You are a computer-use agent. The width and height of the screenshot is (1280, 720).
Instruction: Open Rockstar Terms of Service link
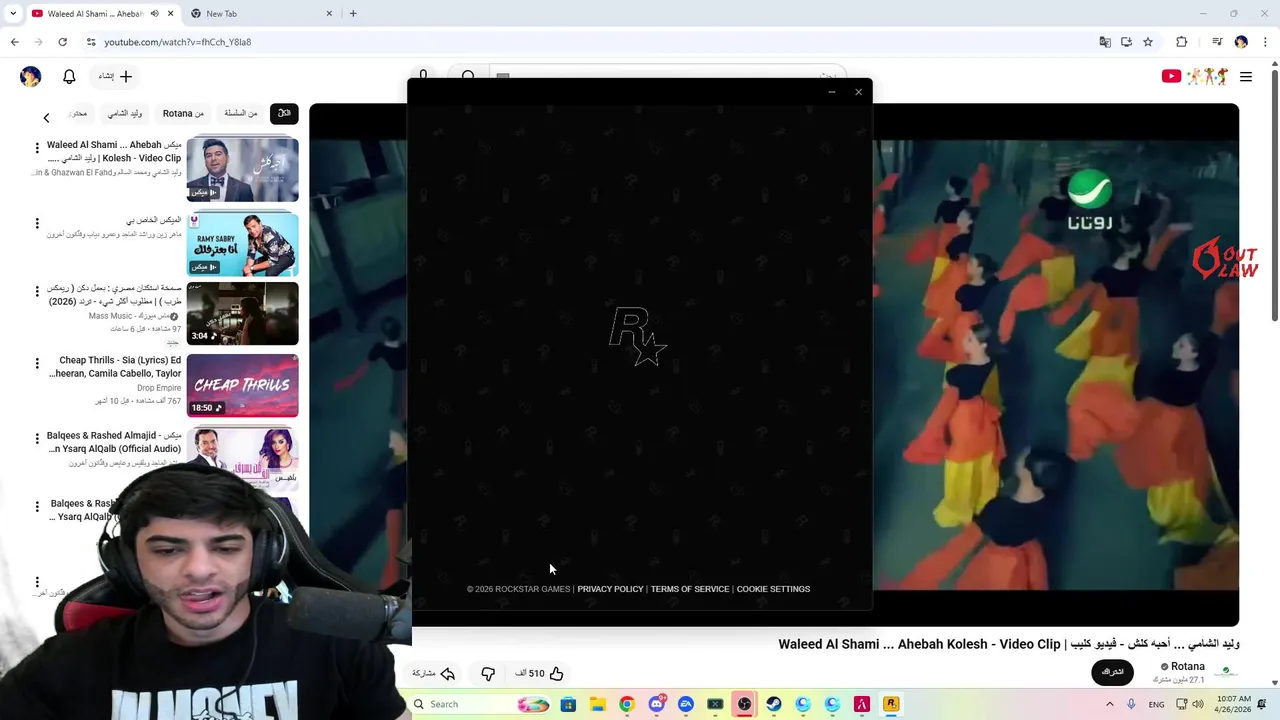pyautogui.click(x=690, y=589)
